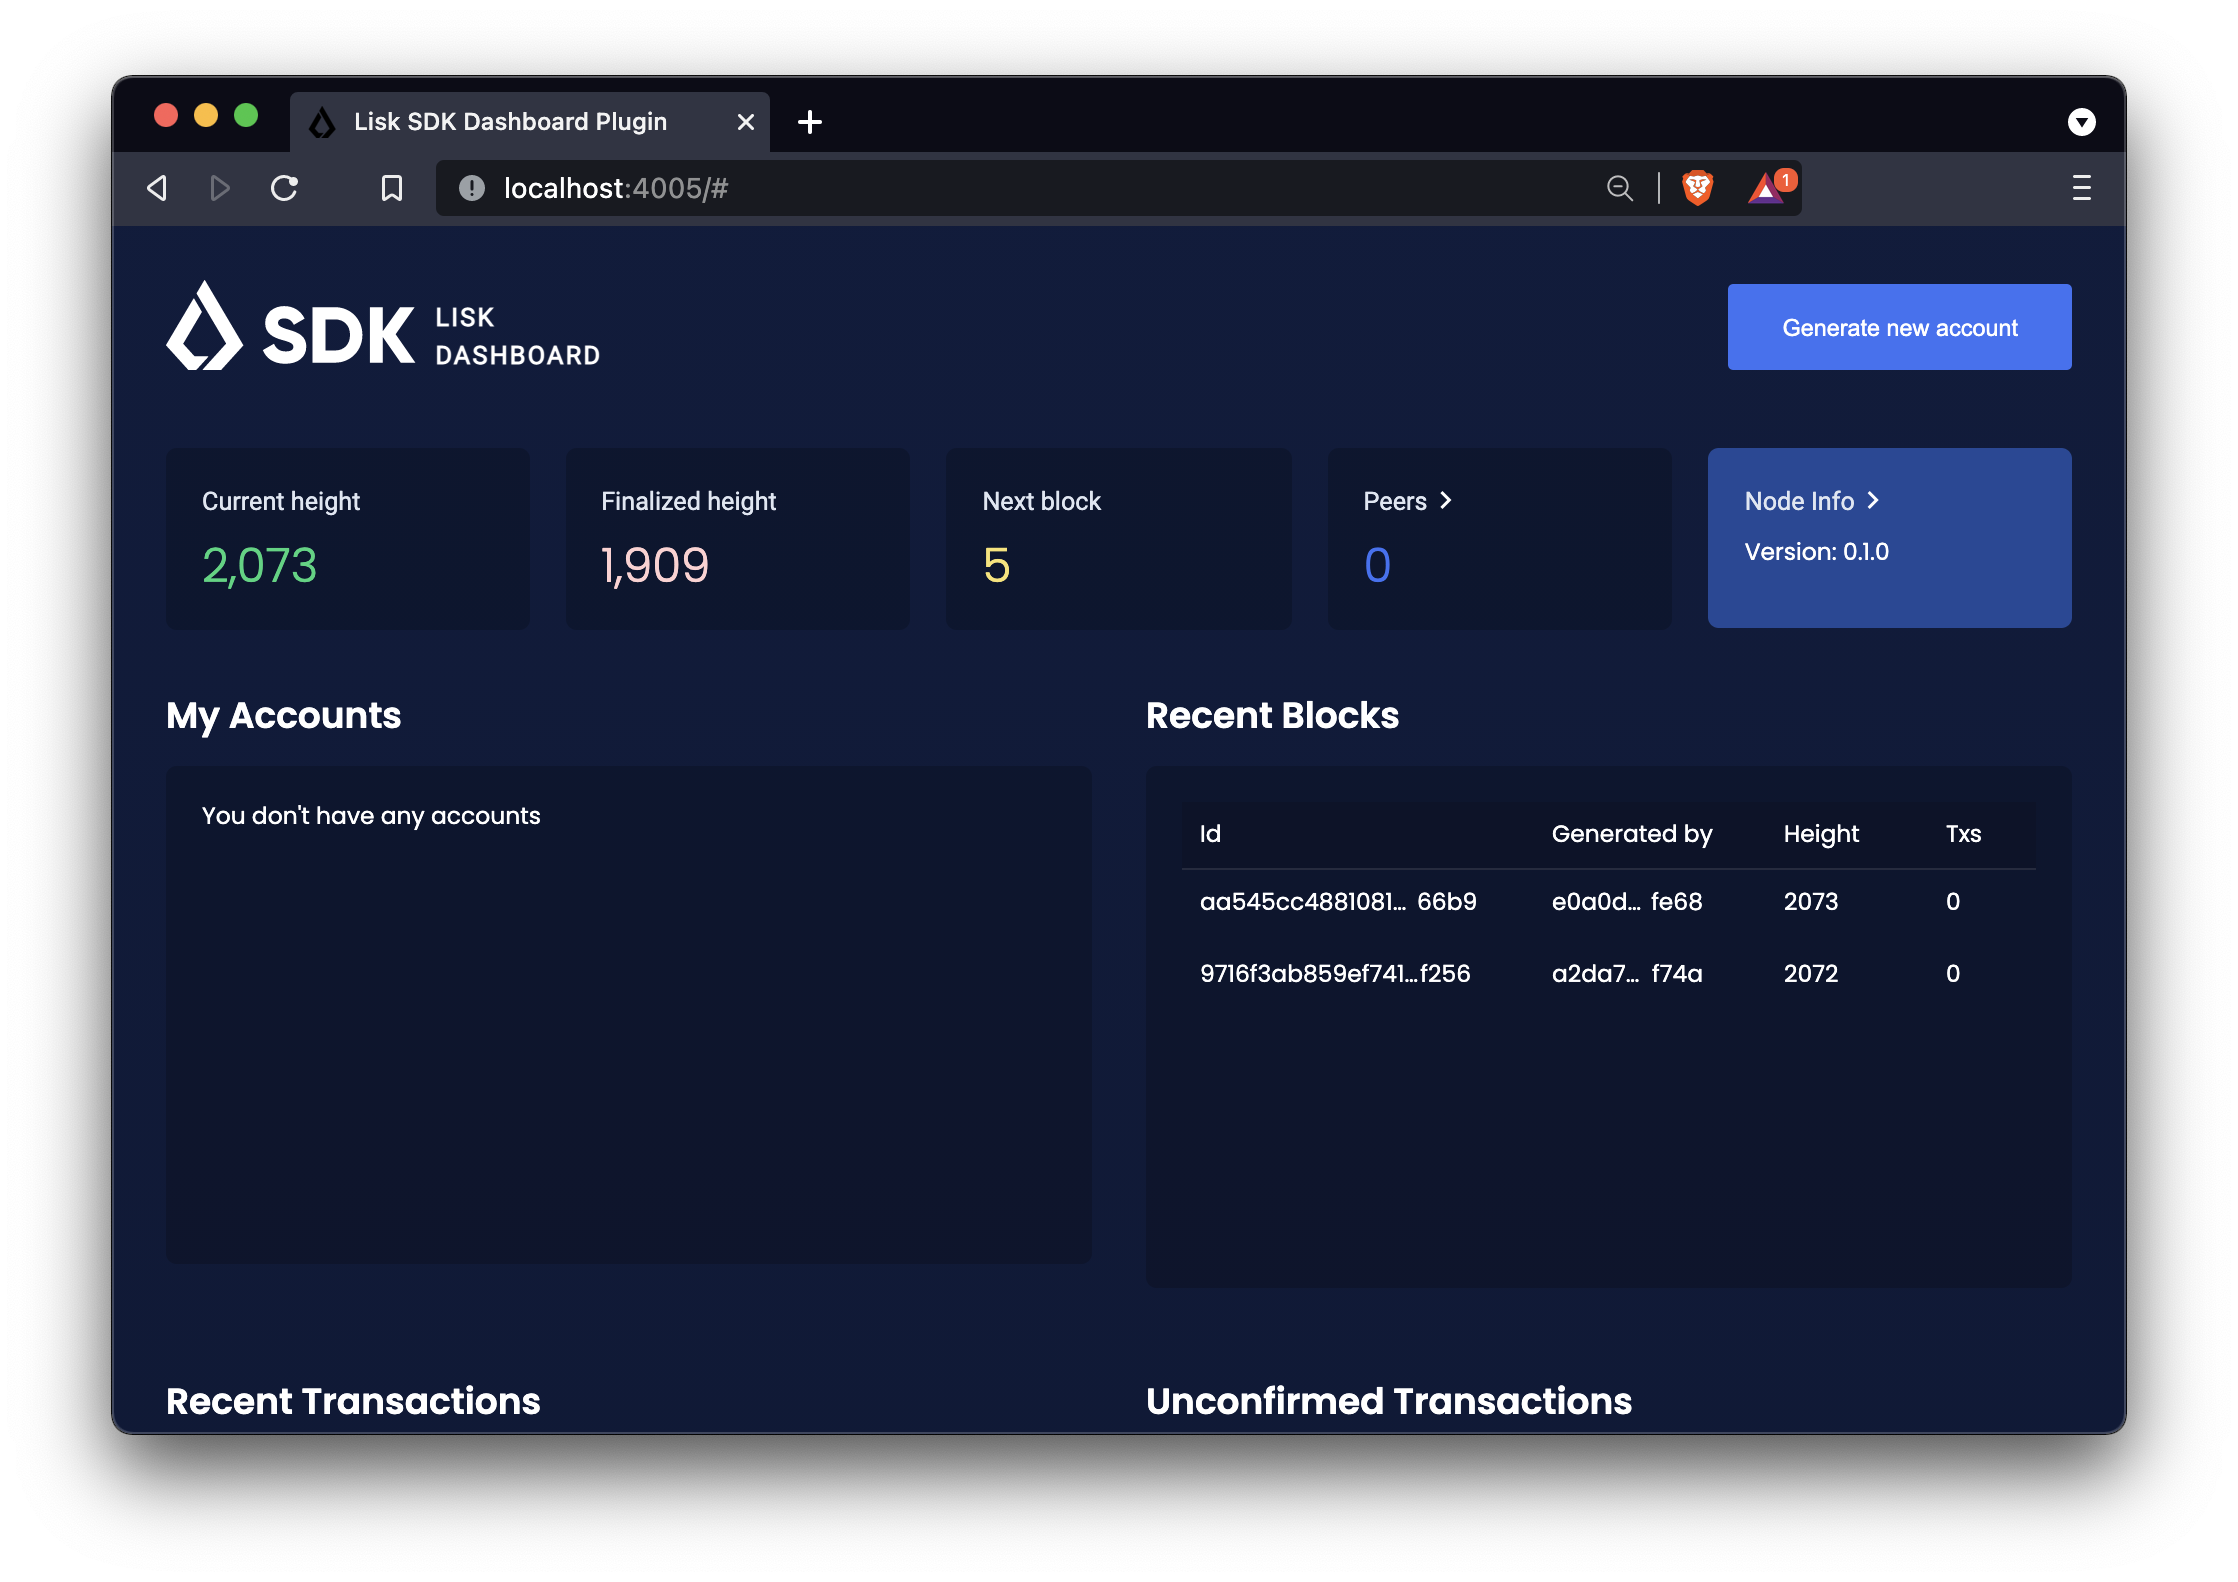The image size is (2238, 1582).
Task: Click the Version: 0.1.0 text
Action: [1817, 552]
